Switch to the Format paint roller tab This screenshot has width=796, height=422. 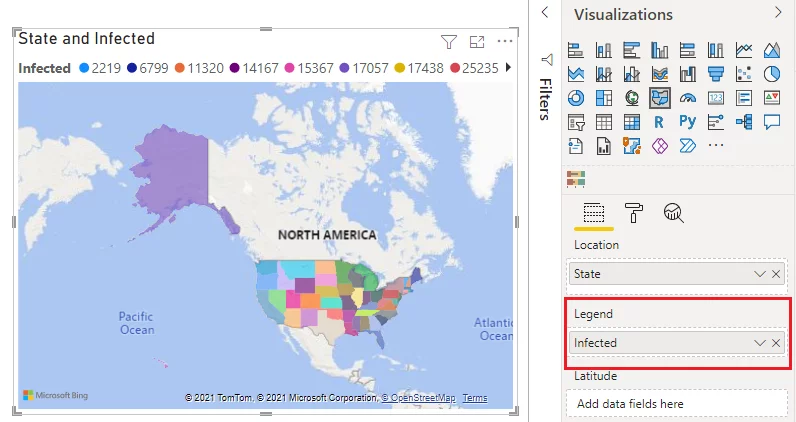pos(634,212)
